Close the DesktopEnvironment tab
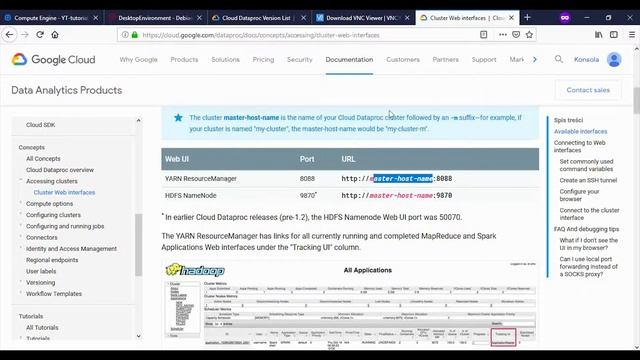640x360 pixels. coord(199,18)
